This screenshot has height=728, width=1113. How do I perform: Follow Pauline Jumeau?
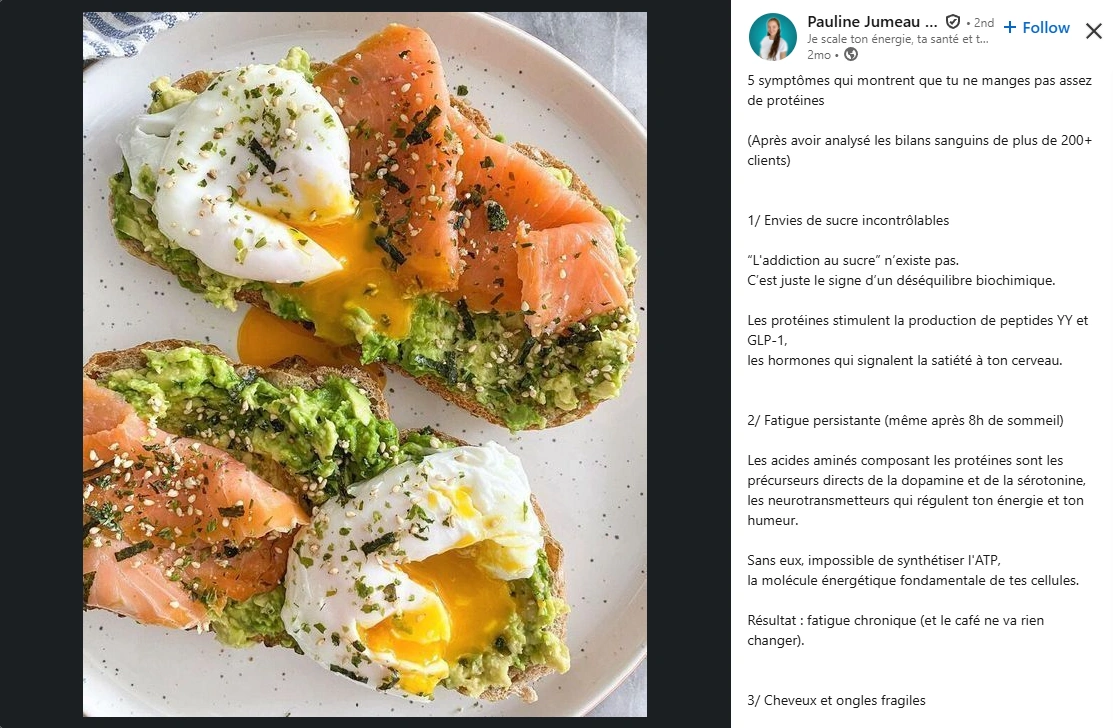click(1036, 27)
